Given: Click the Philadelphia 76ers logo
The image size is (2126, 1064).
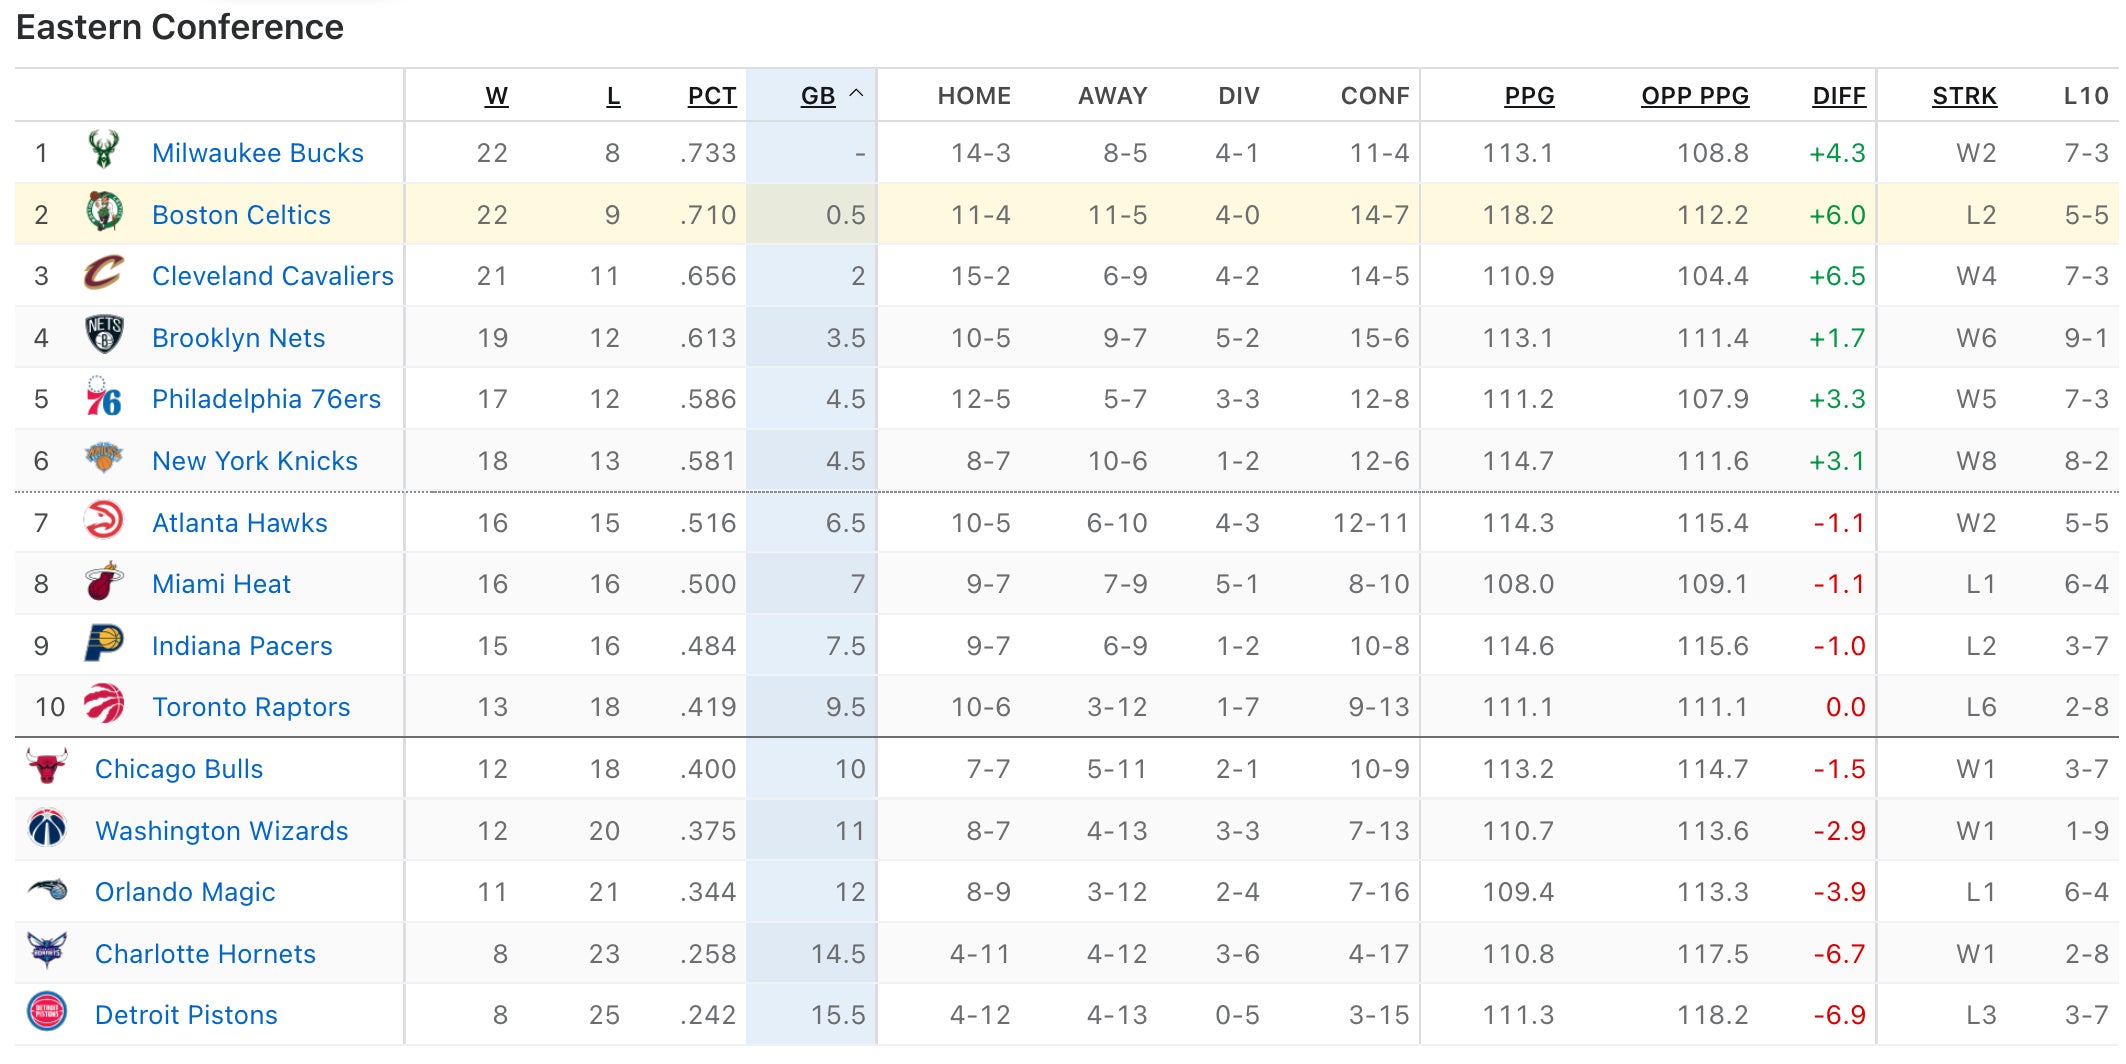Looking at the screenshot, I should click(104, 398).
